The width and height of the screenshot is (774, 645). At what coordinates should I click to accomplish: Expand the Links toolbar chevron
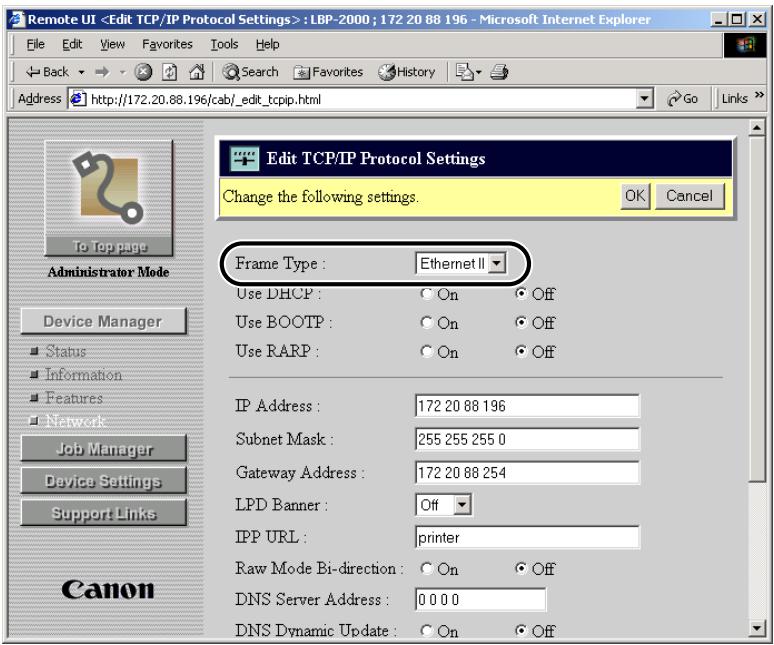click(x=759, y=95)
